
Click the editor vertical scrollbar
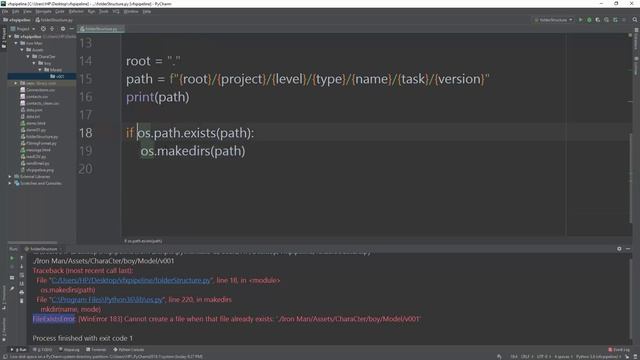pyautogui.click(x=630, y=178)
